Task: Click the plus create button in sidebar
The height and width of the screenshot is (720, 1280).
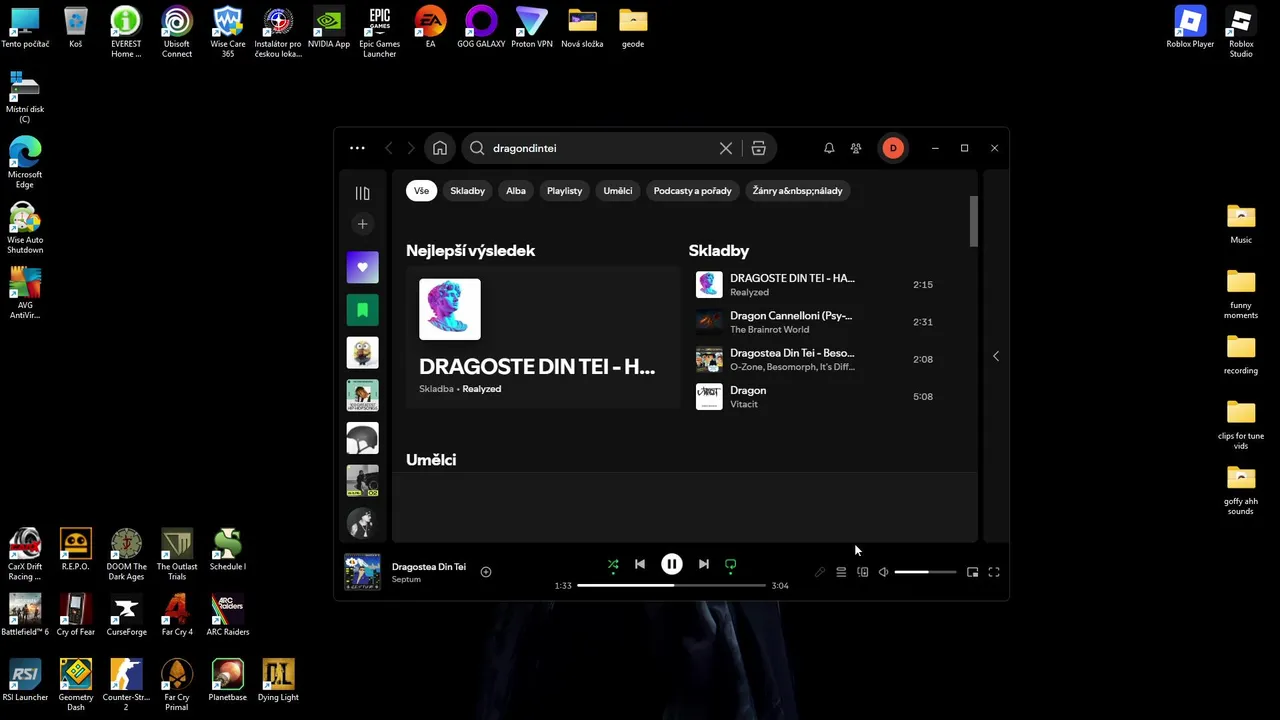Action: 362,224
